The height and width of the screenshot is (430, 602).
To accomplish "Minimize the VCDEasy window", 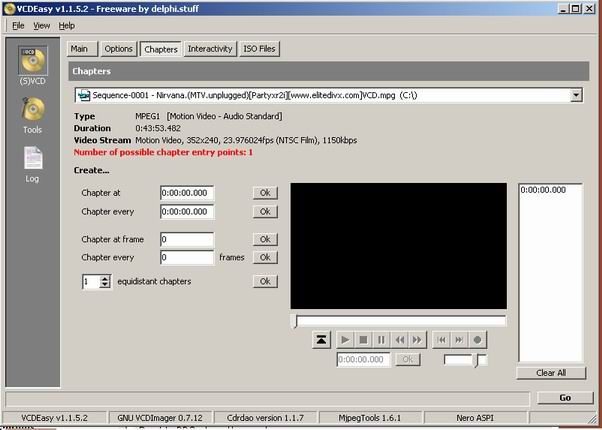I will [x=563, y=8].
